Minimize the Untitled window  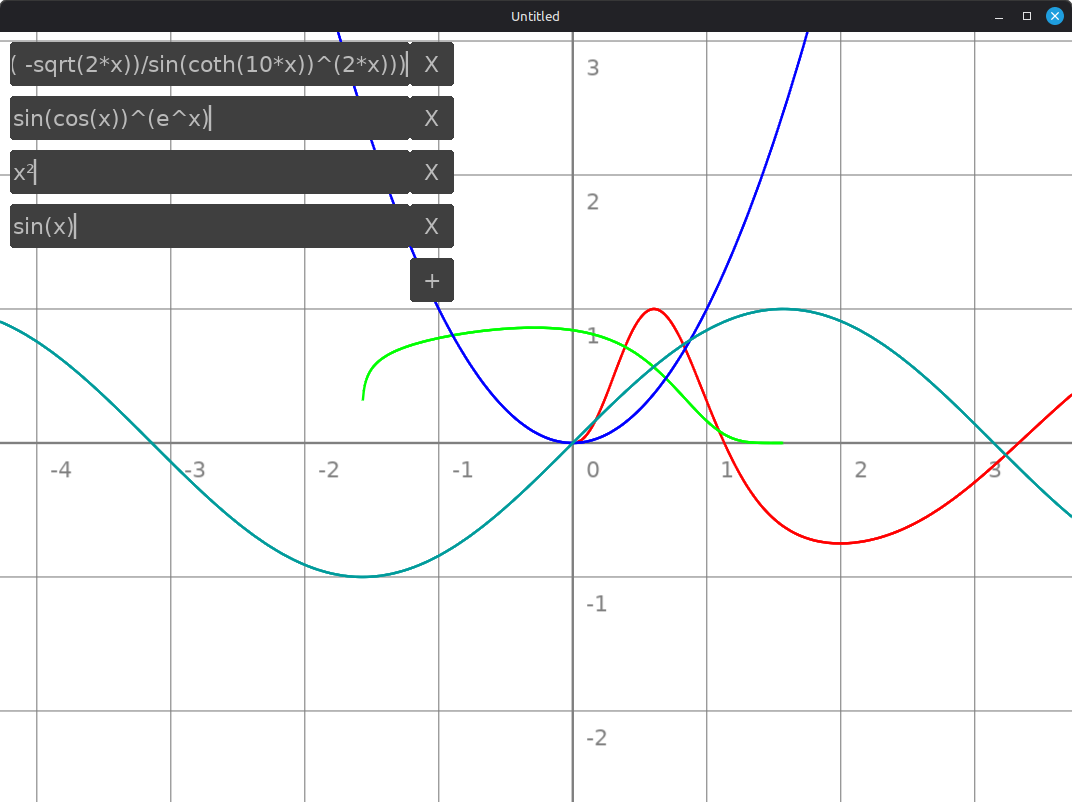998,16
